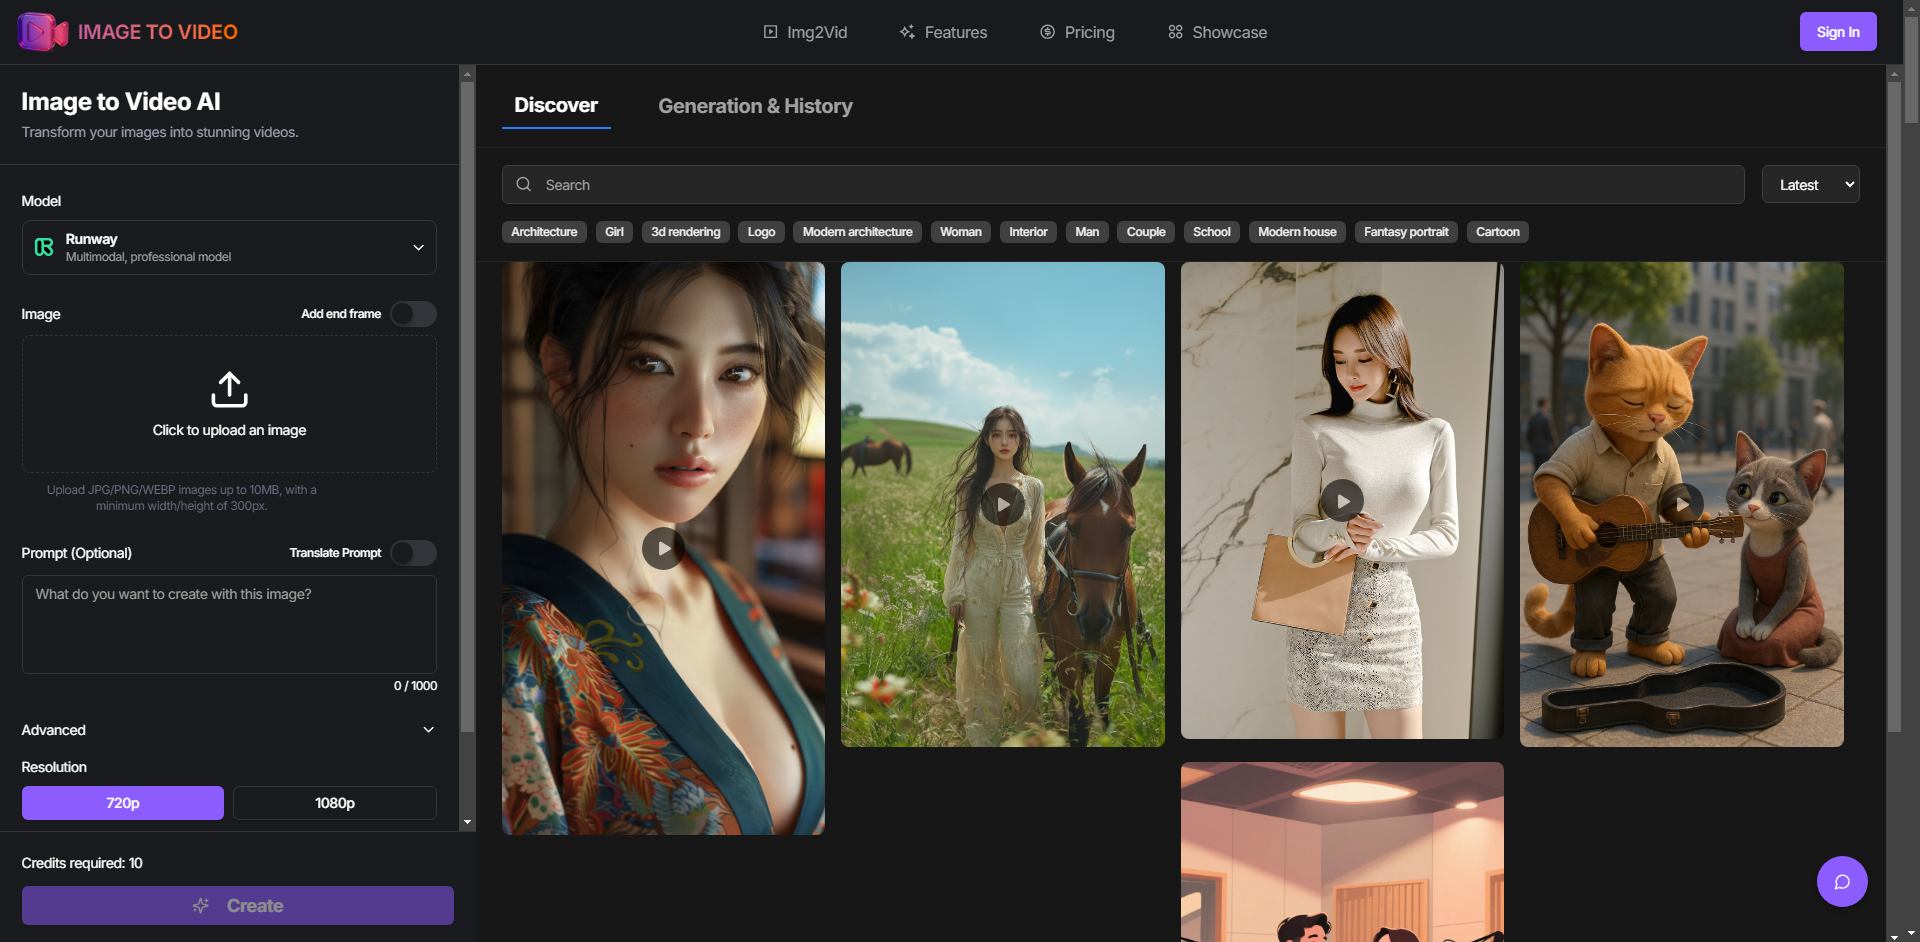Click the search magnifier icon
Viewport: 1920px width, 942px height.
(x=523, y=184)
